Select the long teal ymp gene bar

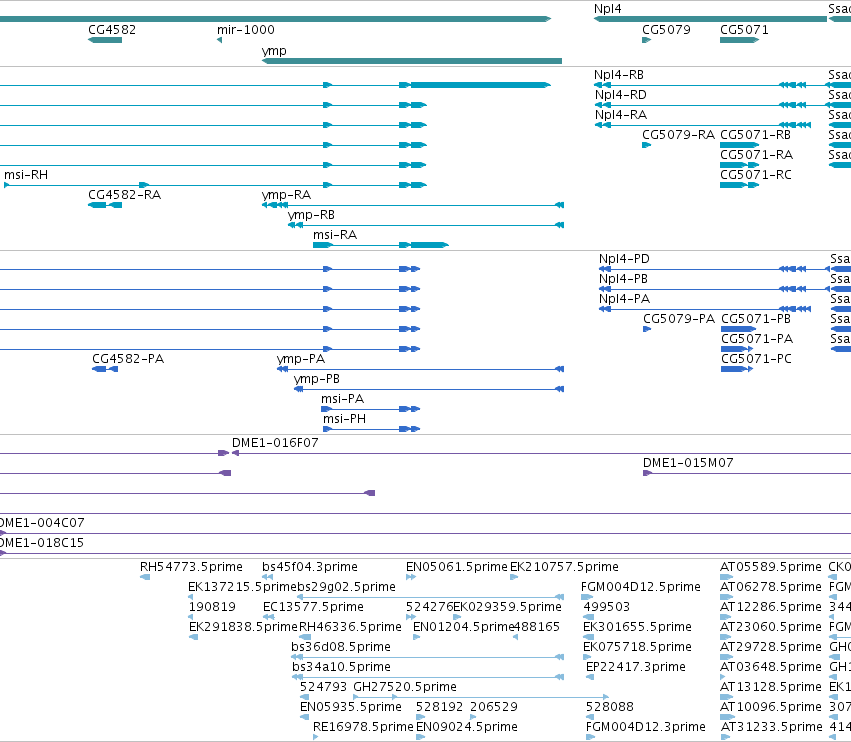(x=412, y=61)
